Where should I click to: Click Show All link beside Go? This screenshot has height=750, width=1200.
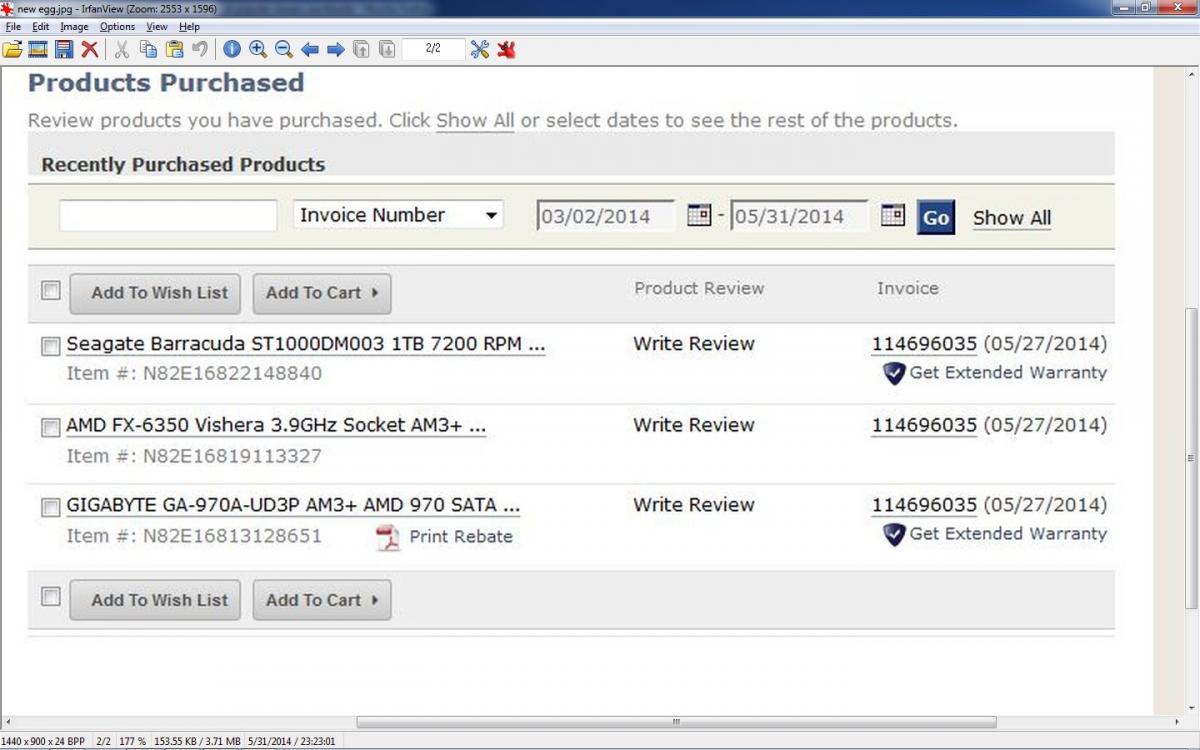(x=1012, y=218)
